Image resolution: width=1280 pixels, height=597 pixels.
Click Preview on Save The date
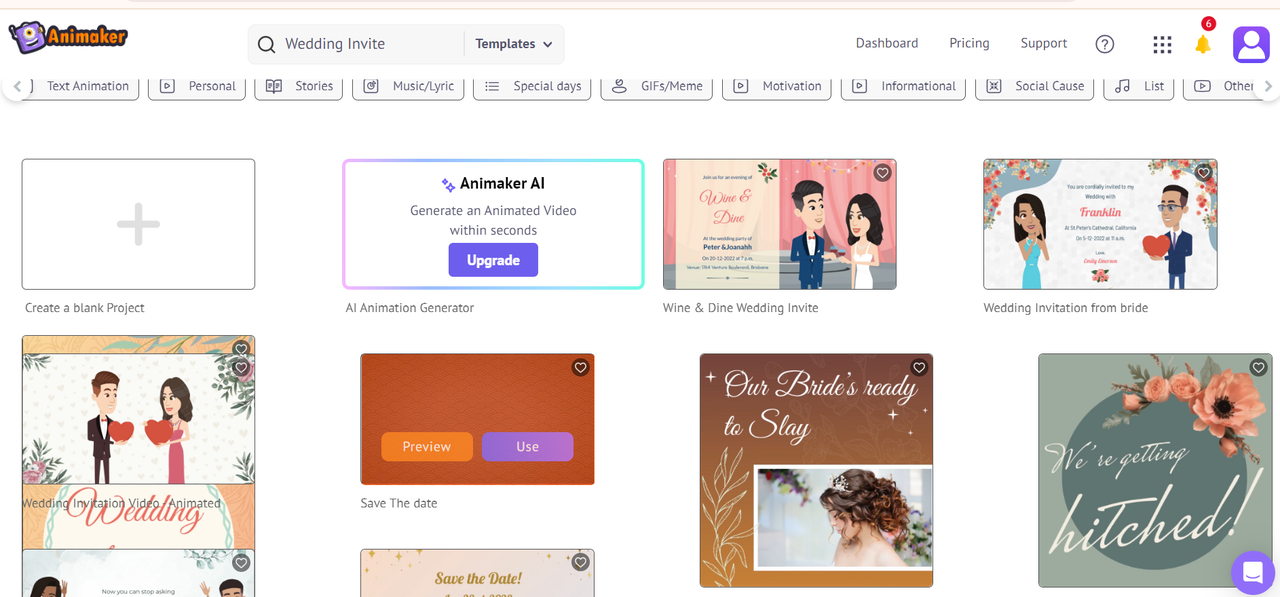tap(427, 446)
